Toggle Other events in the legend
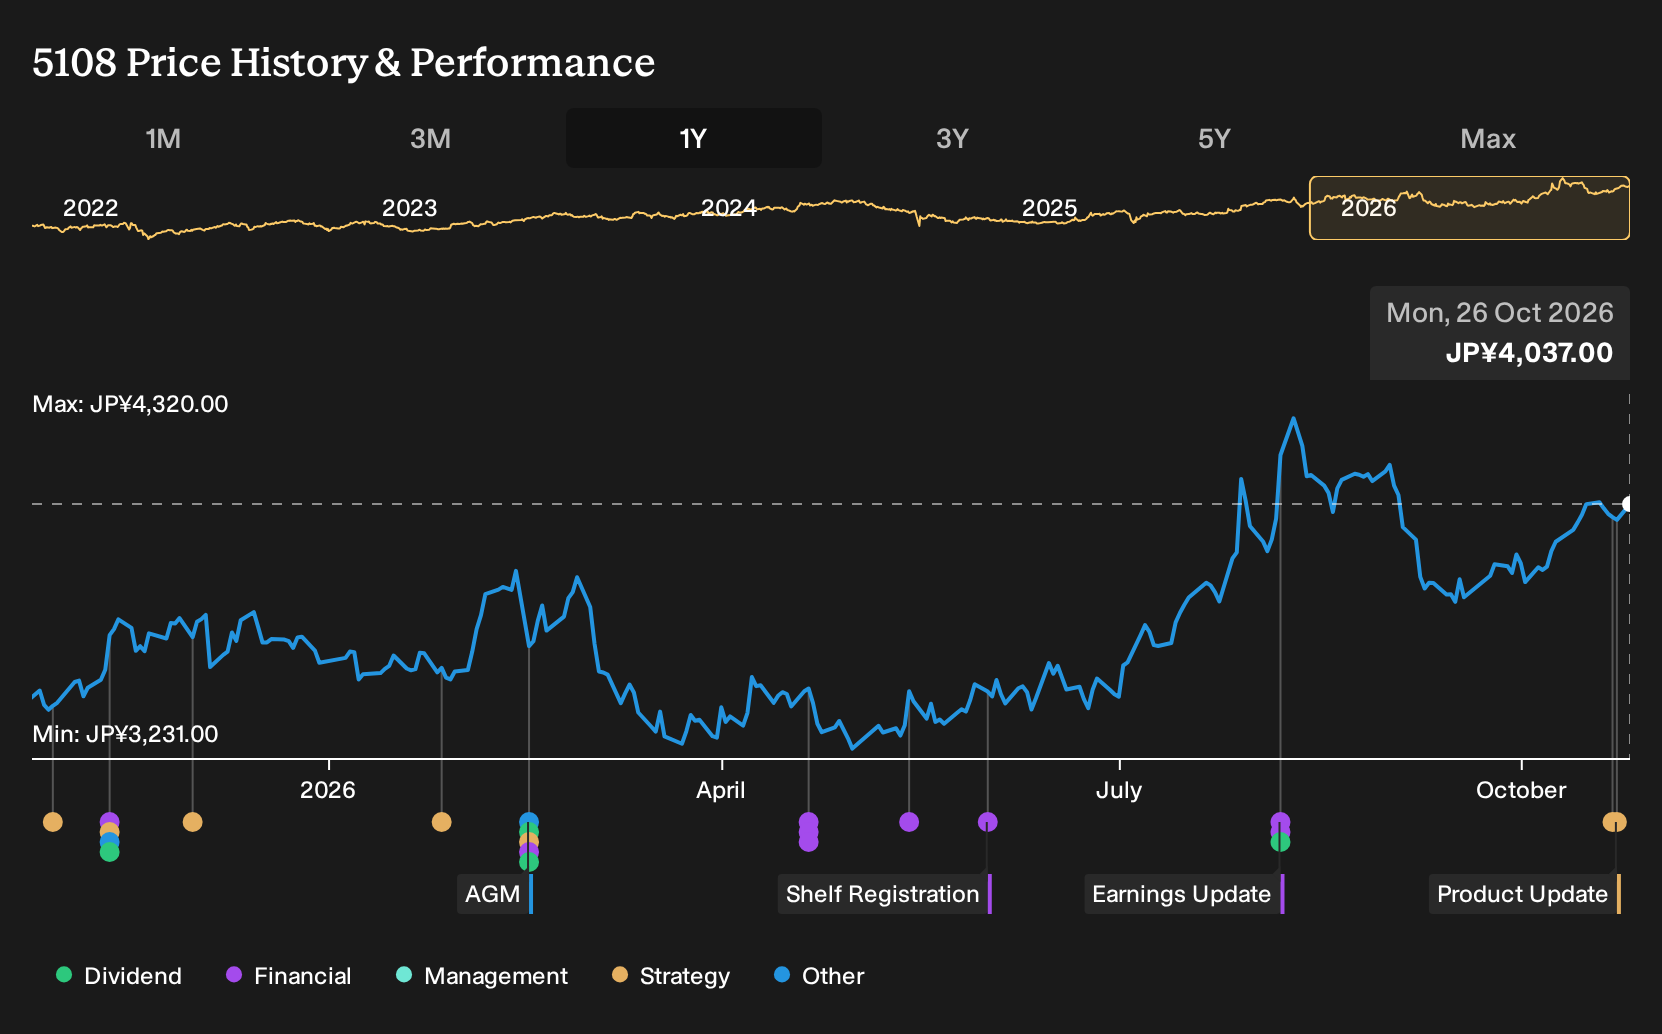This screenshot has width=1662, height=1034. (x=819, y=976)
